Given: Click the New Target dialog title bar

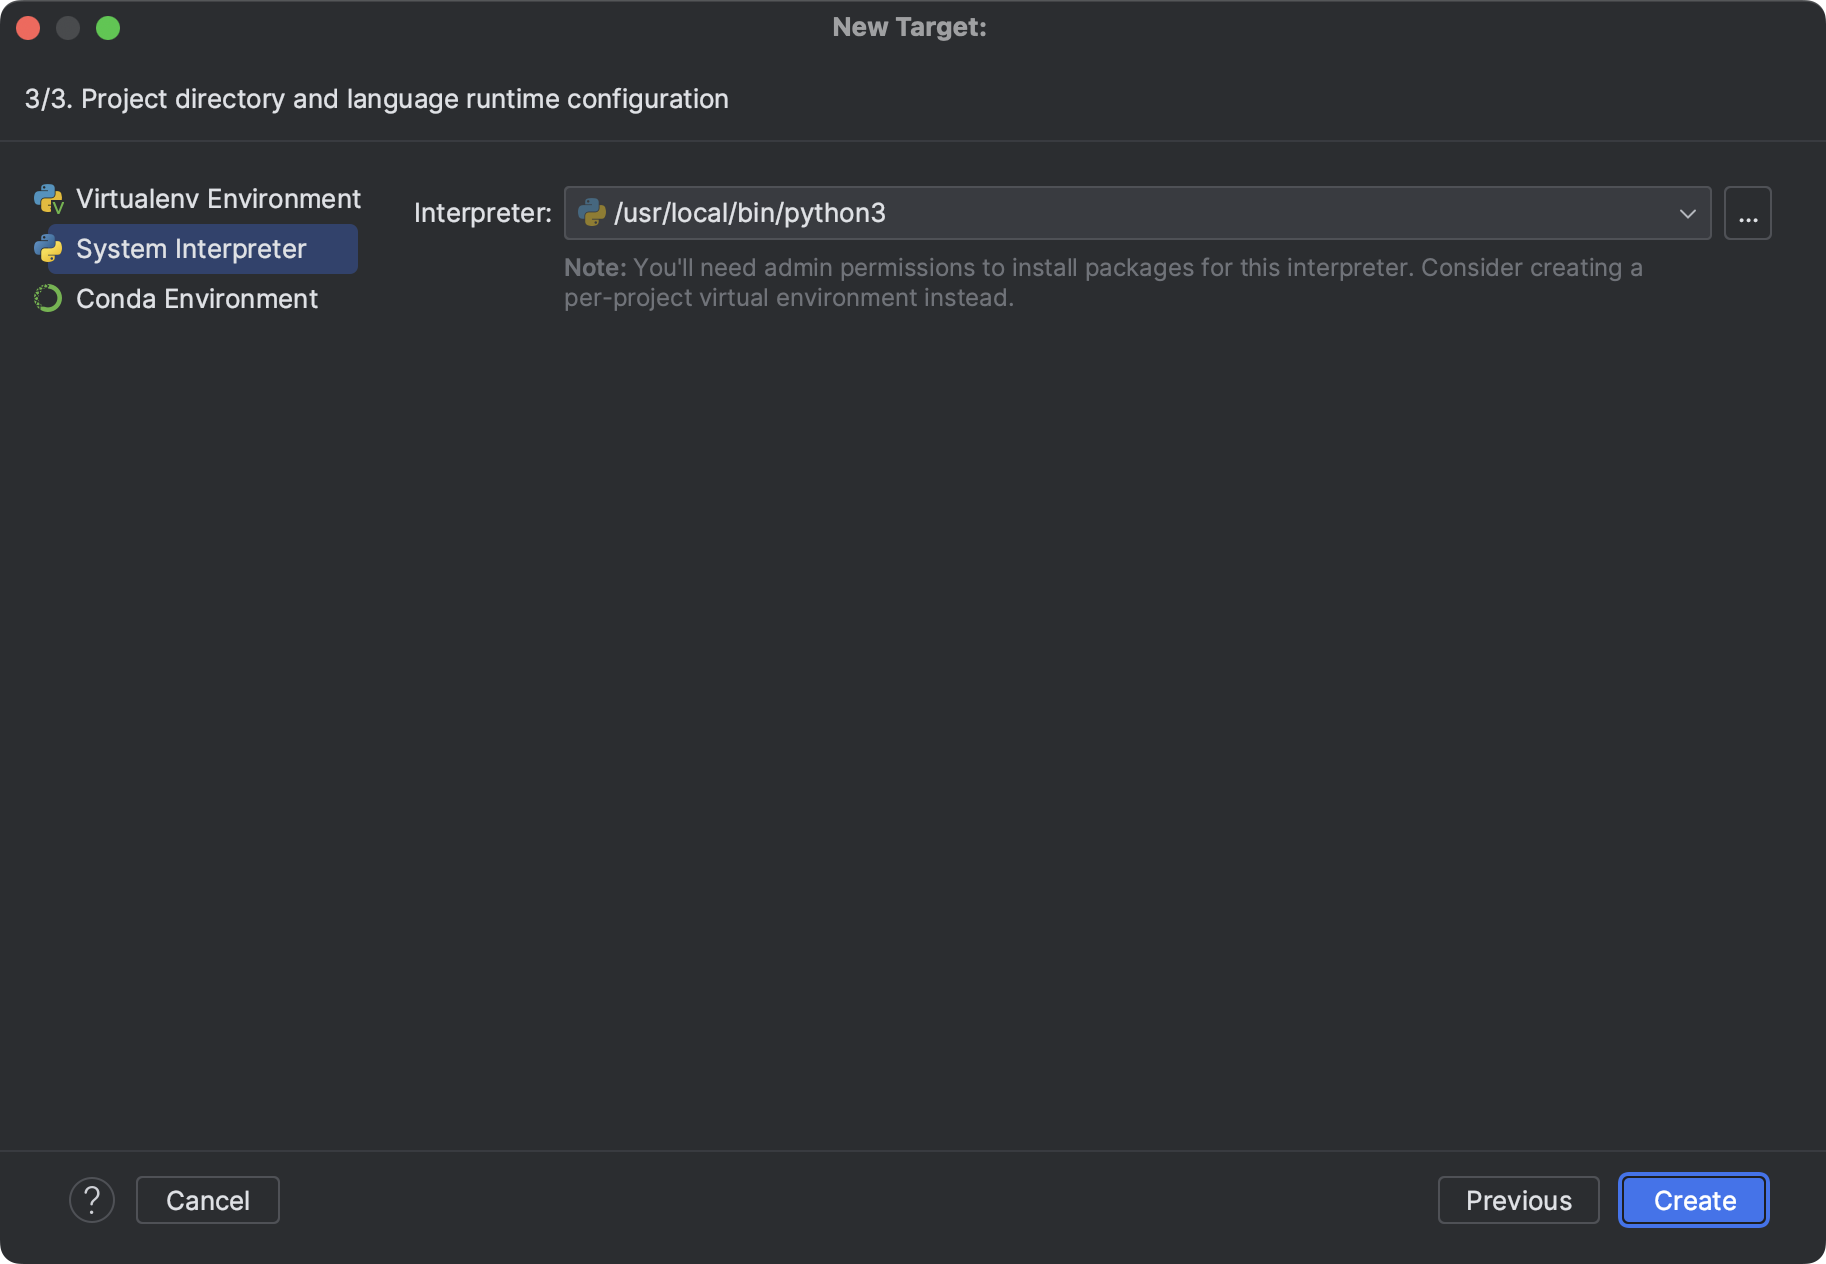Looking at the screenshot, I should pos(910,27).
